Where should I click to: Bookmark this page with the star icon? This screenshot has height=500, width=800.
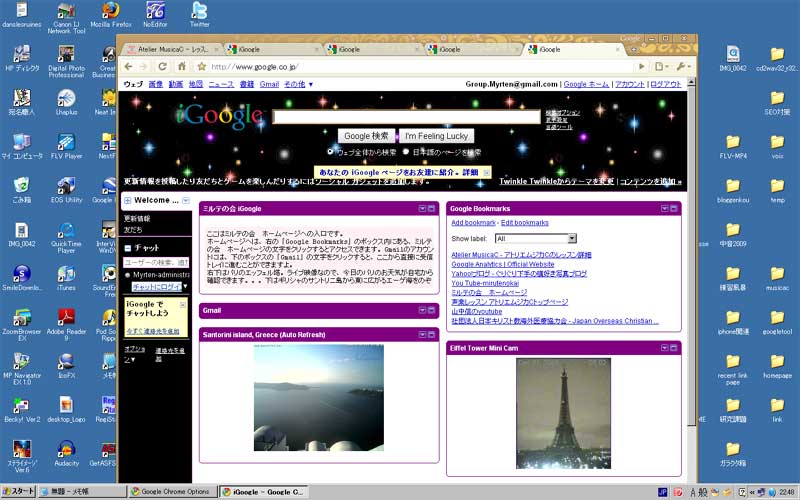[202, 66]
